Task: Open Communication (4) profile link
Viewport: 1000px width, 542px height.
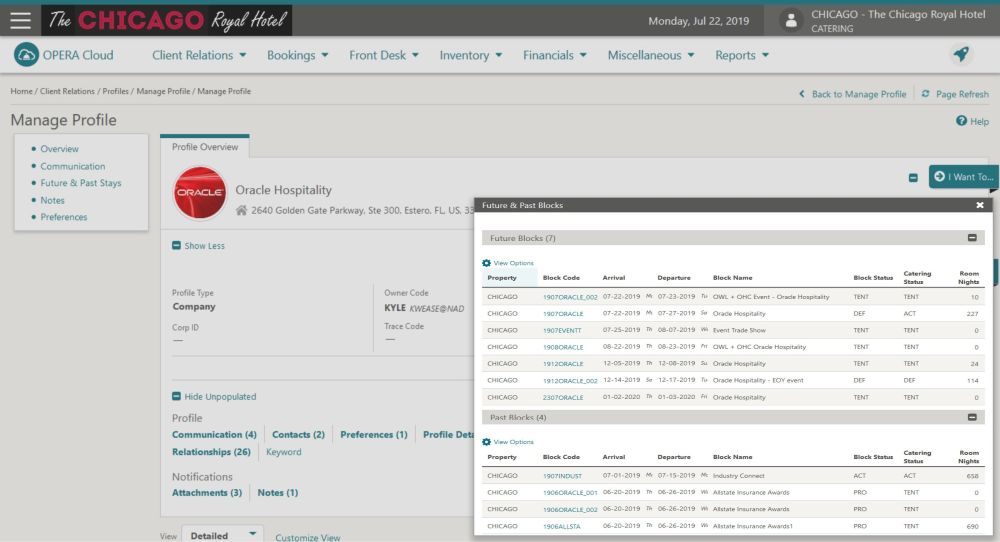Action: [214, 434]
